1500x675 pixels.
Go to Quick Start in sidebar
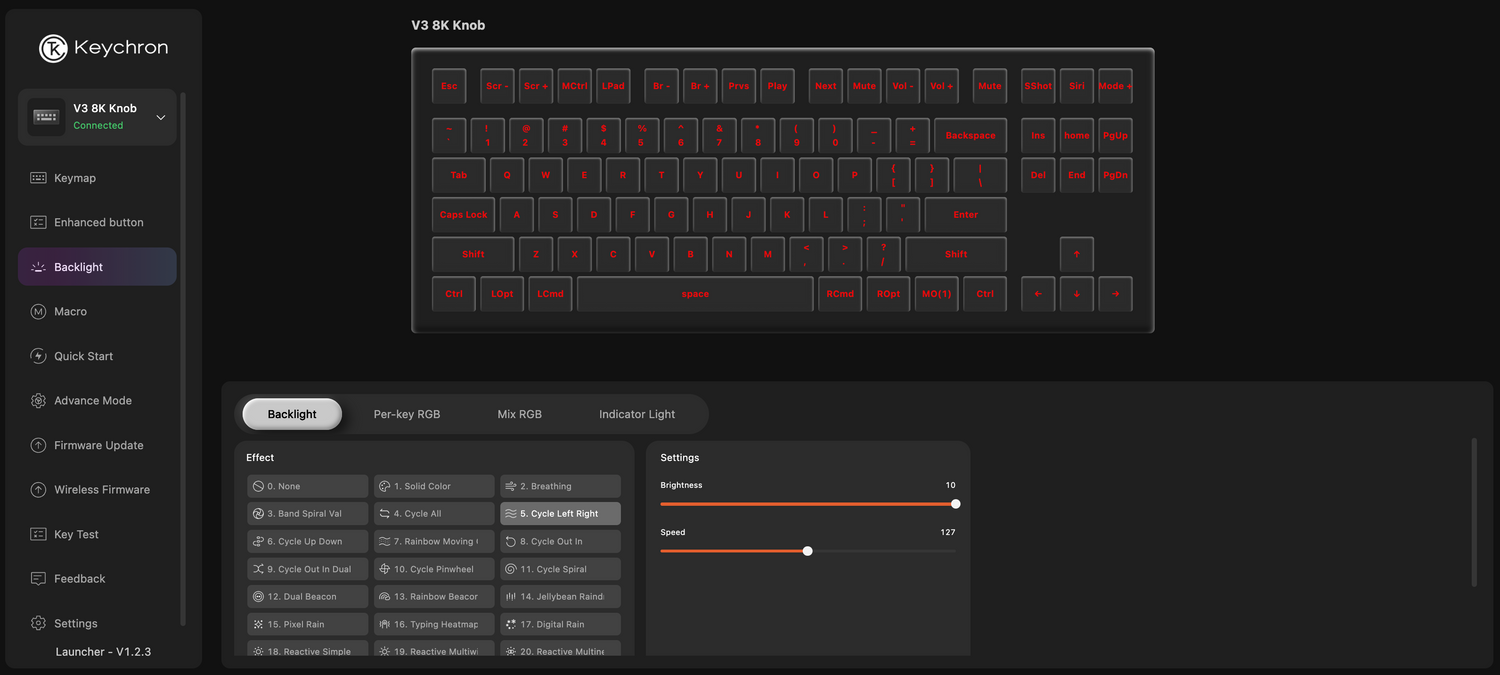click(83, 356)
